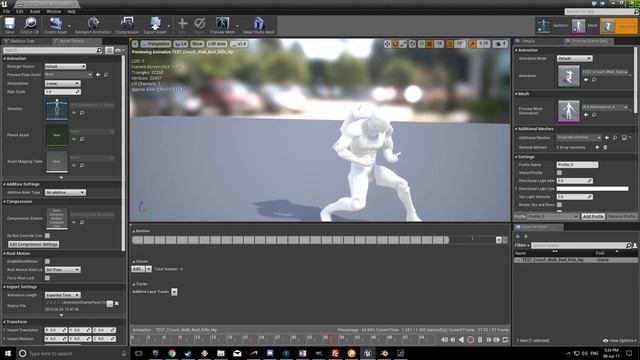
Task: Open the Animation Mode dropdown
Action: click(x=574, y=58)
